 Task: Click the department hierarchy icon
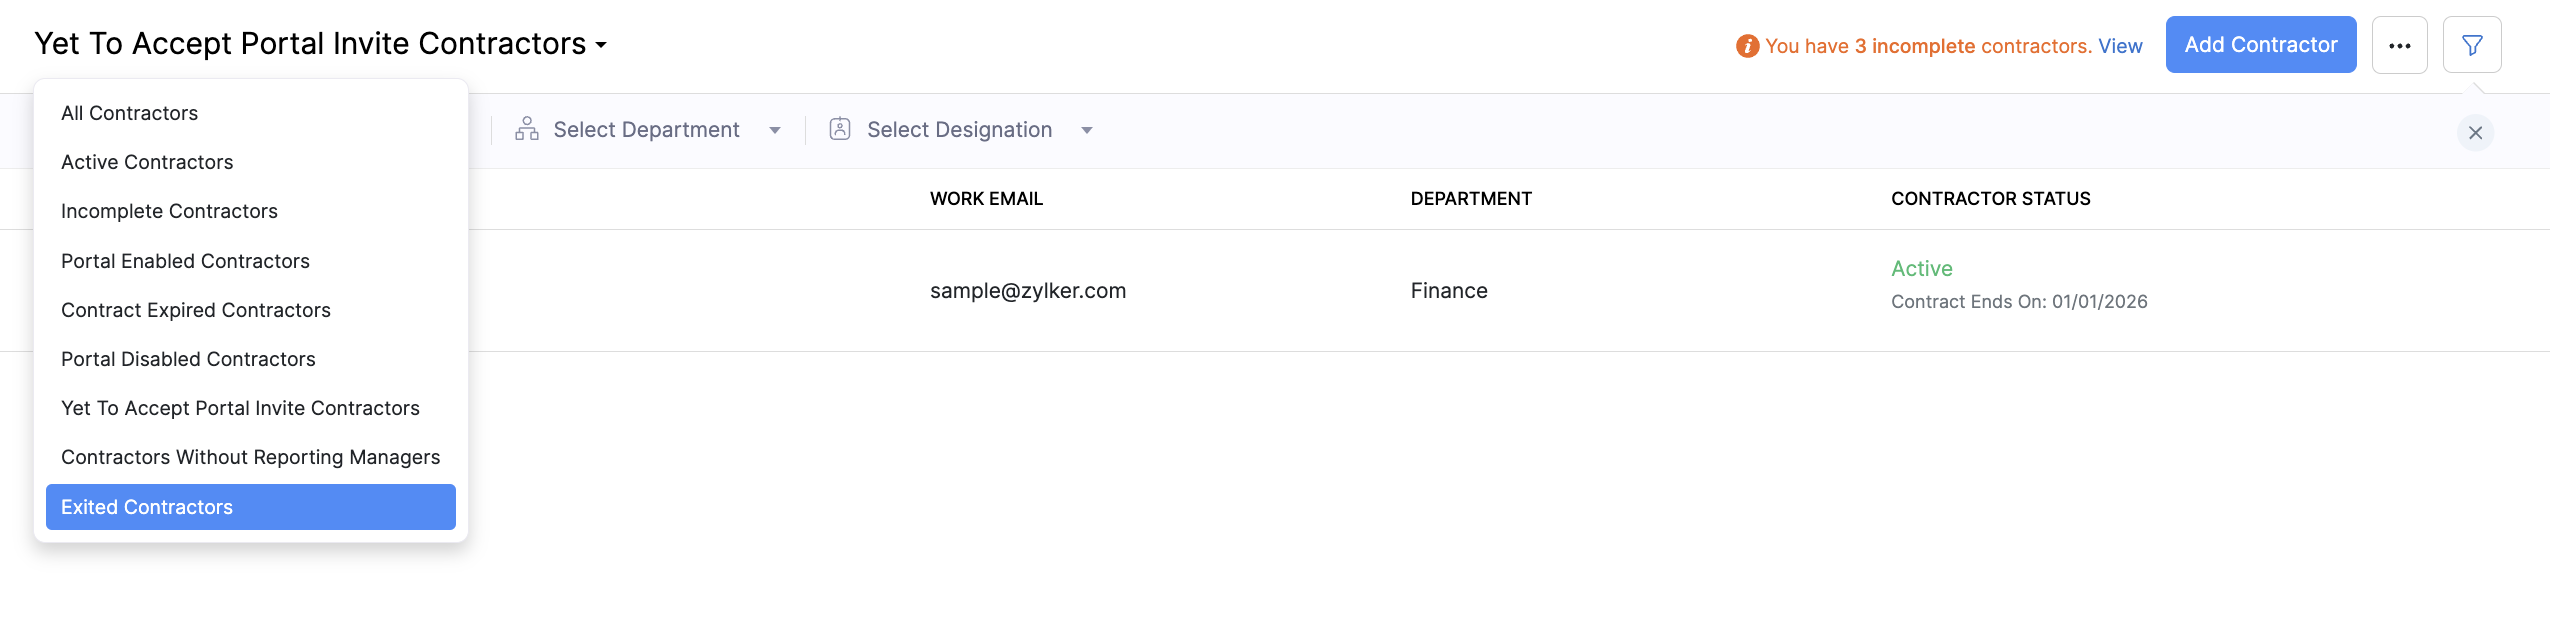[527, 129]
